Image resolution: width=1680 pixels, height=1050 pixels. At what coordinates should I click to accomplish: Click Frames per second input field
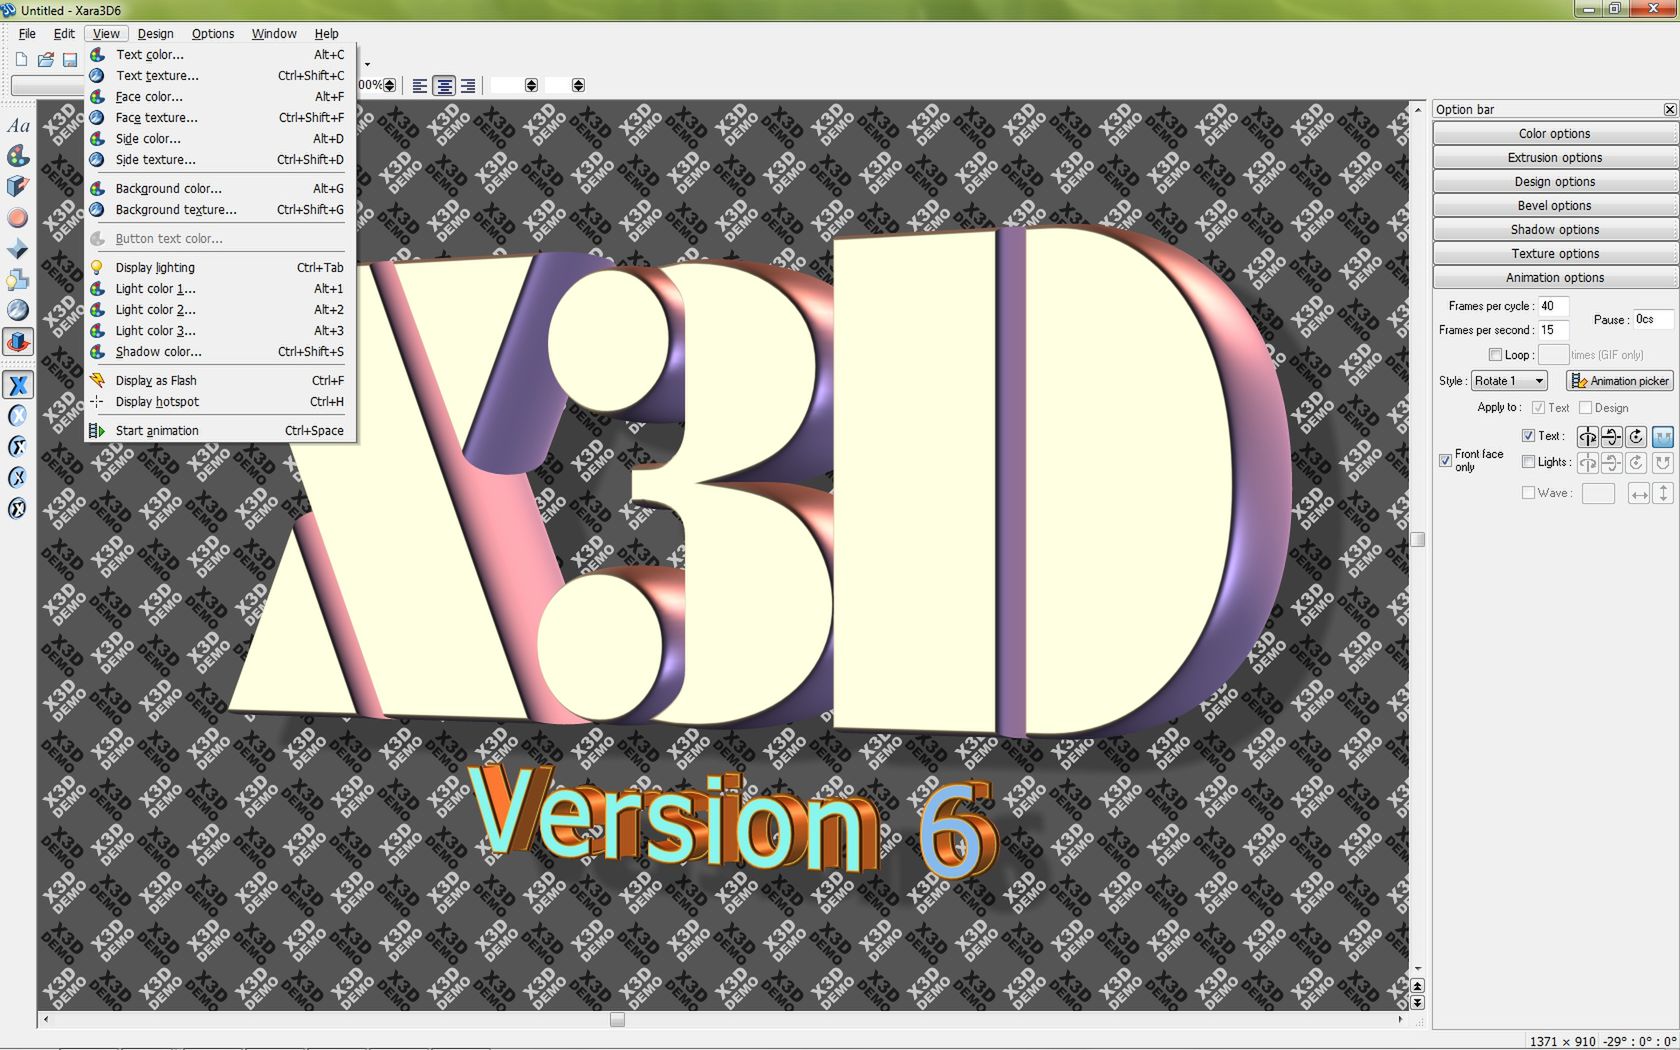(1553, 330)
